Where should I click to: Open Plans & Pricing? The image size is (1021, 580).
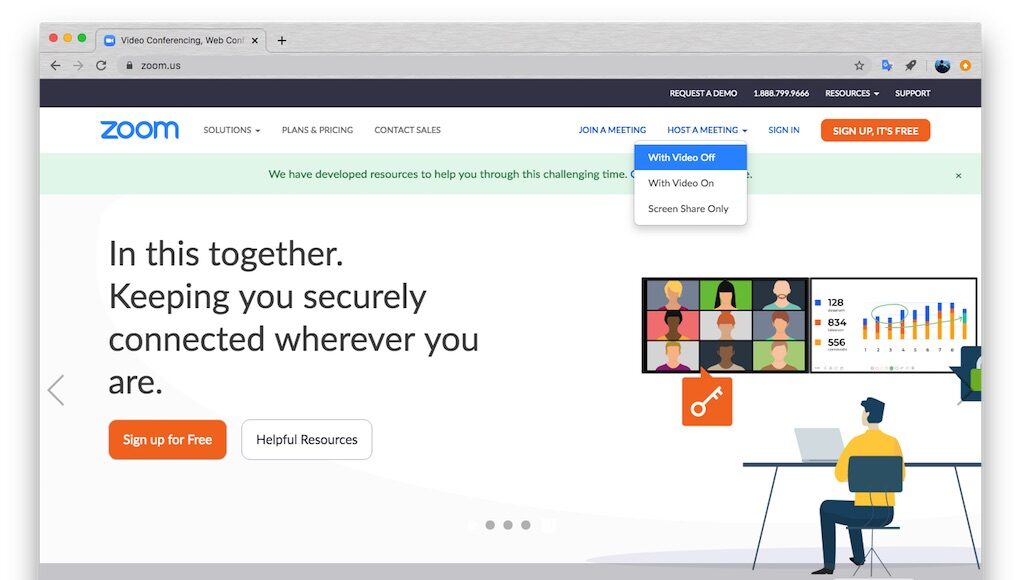[317, 130]
